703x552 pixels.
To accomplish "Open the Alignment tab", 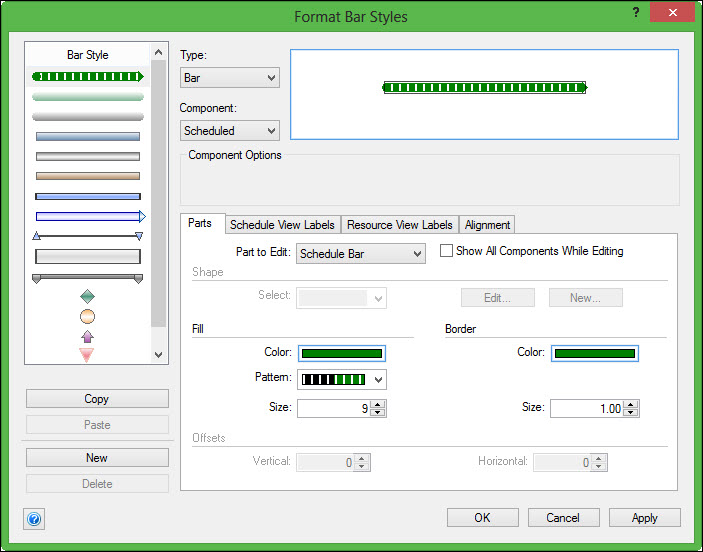I will click(488, 225).
